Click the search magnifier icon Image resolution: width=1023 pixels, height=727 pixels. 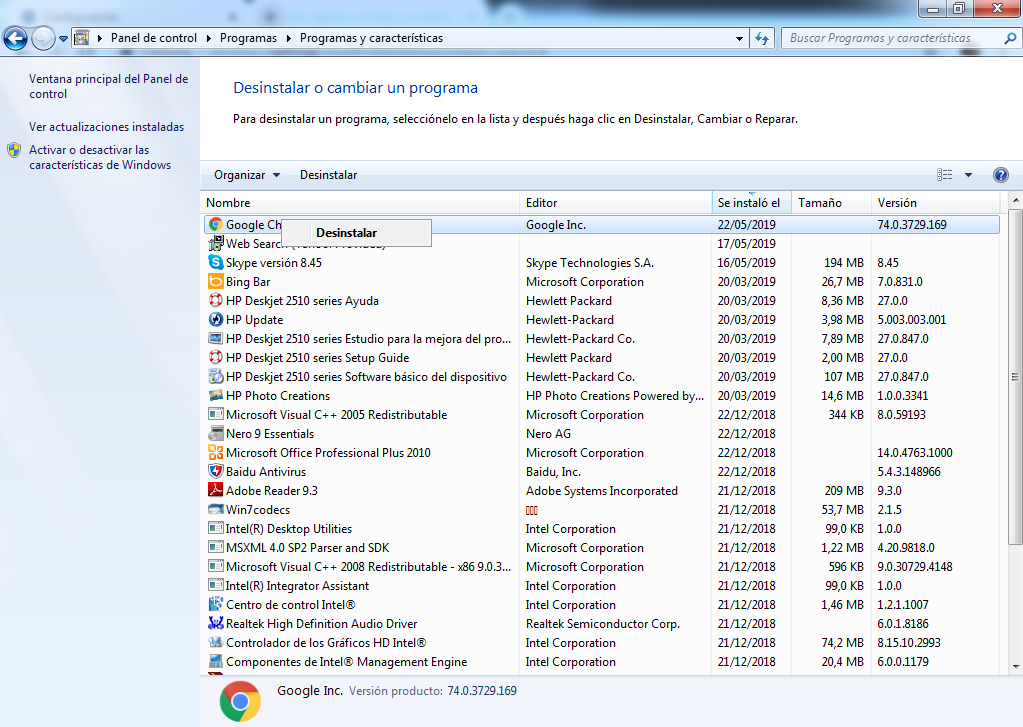pos(1010,38)
